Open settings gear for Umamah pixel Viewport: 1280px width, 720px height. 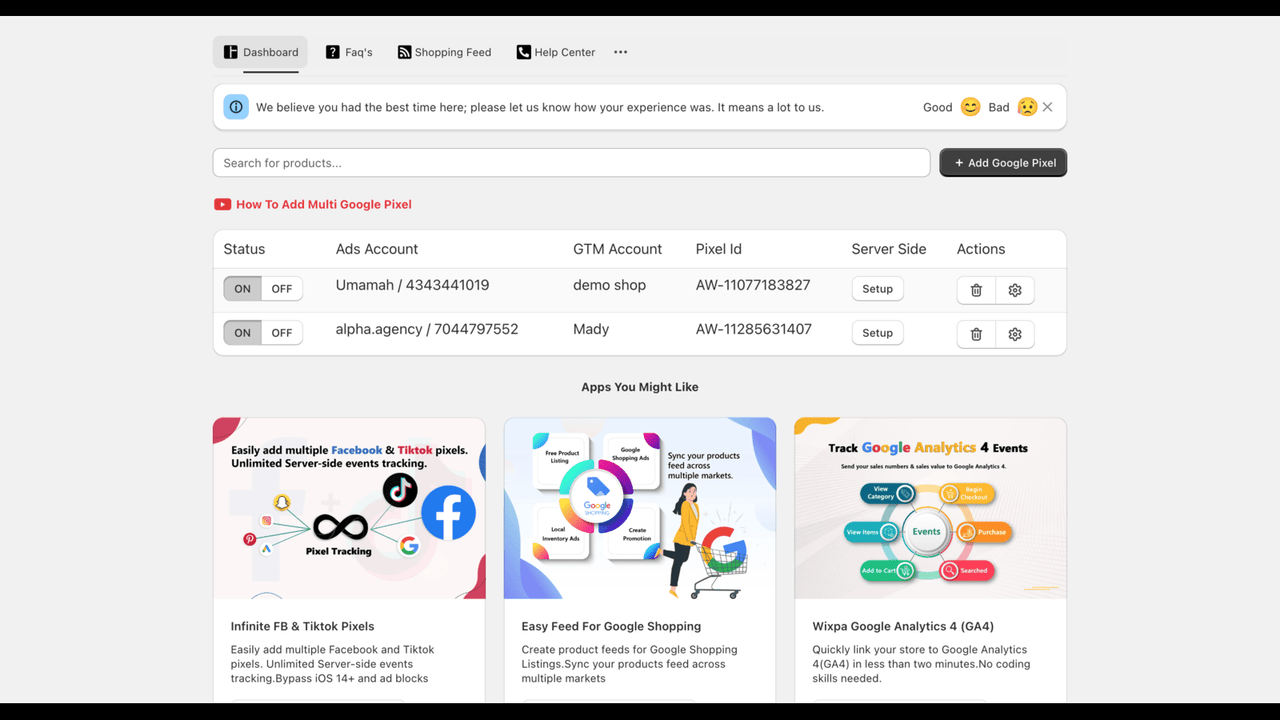(x=1015, y=290)
